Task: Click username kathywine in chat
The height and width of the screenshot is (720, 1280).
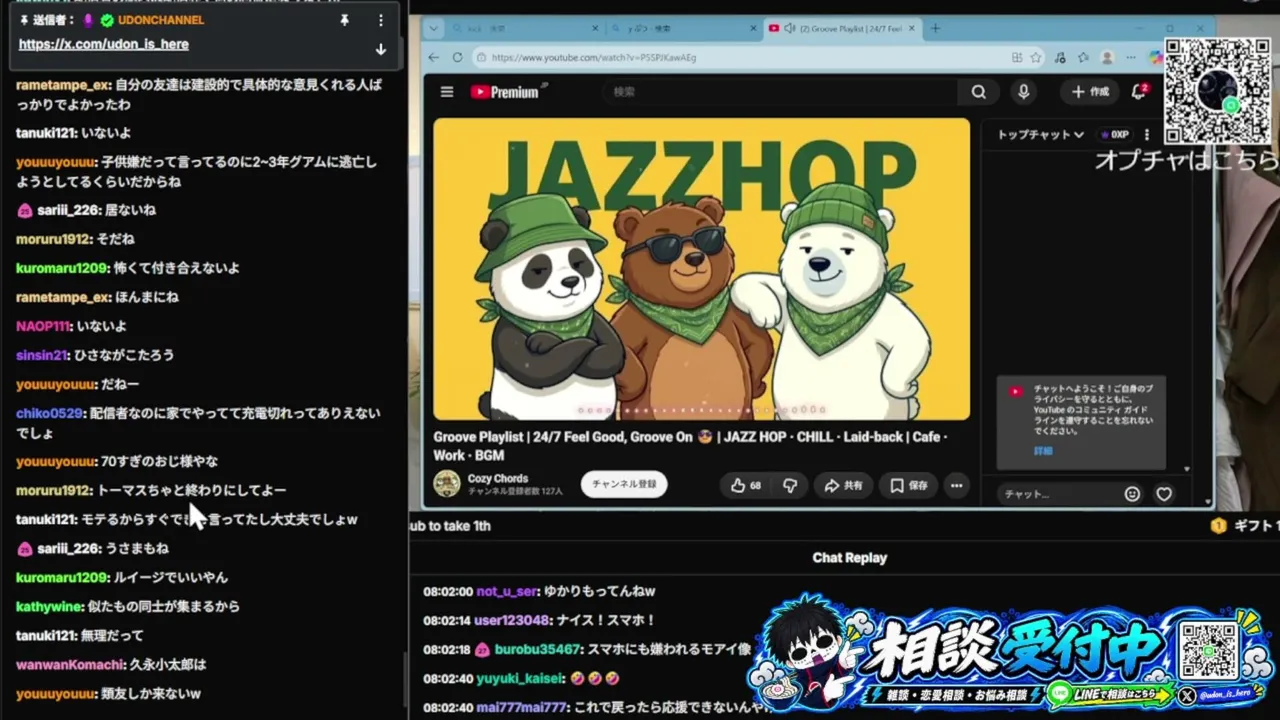Action: point(48,606)
